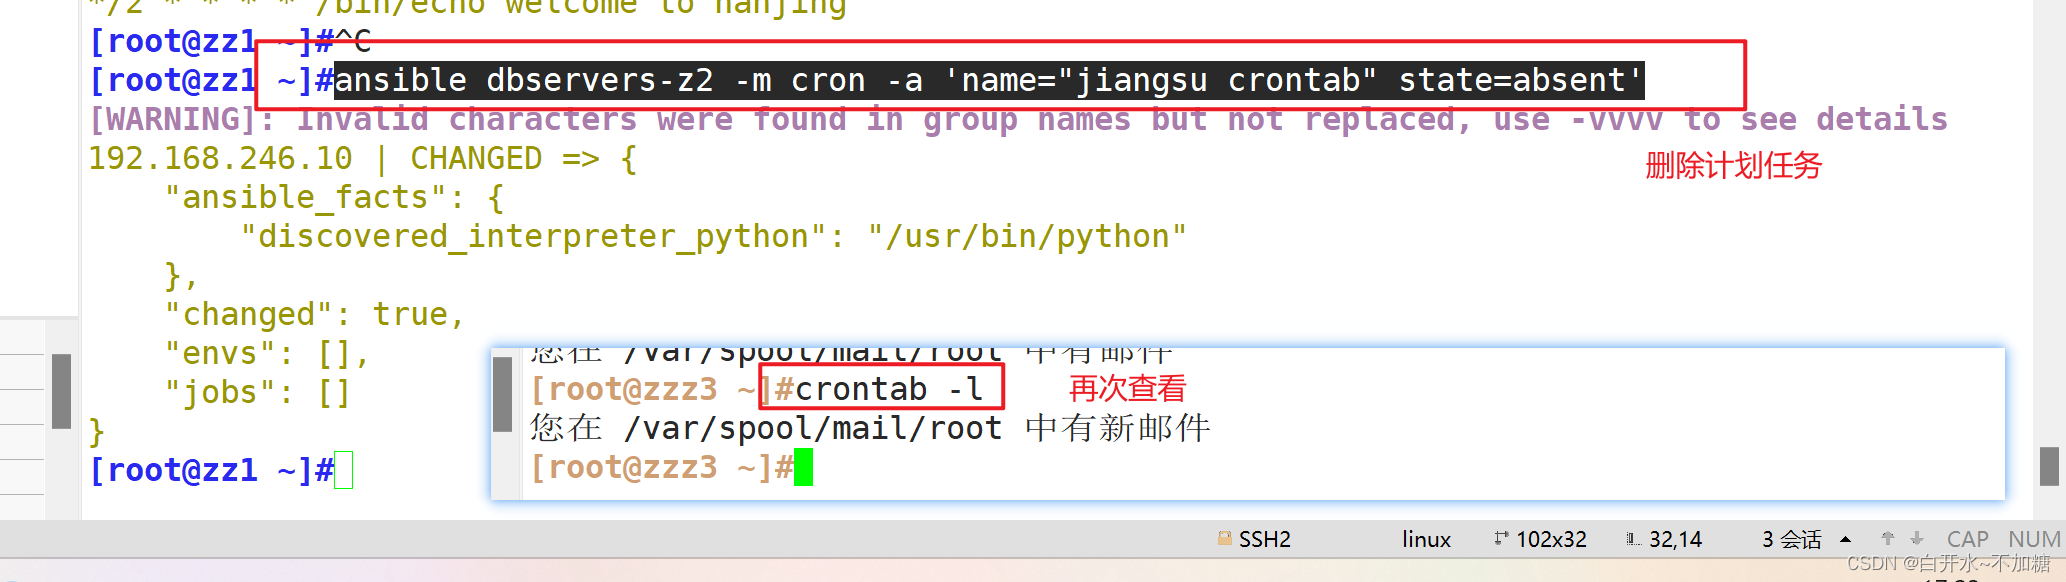Click the NUM indicator in status bar
This screenshot has width=2066, height=582.
click(x=2034, y=539)
